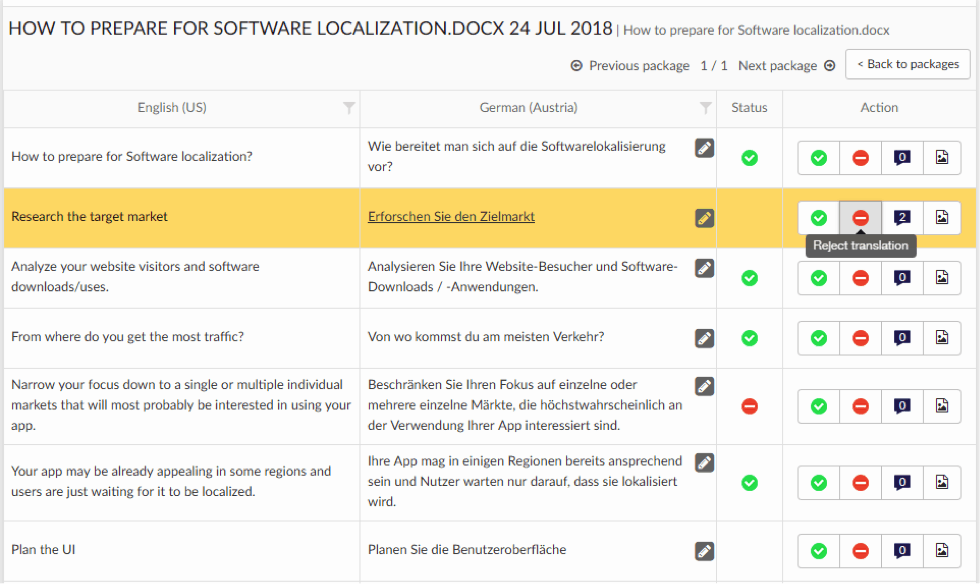The image size is (980, 584).
Task: Reject the 'From where do you get' translation
Action: point(861,338)
